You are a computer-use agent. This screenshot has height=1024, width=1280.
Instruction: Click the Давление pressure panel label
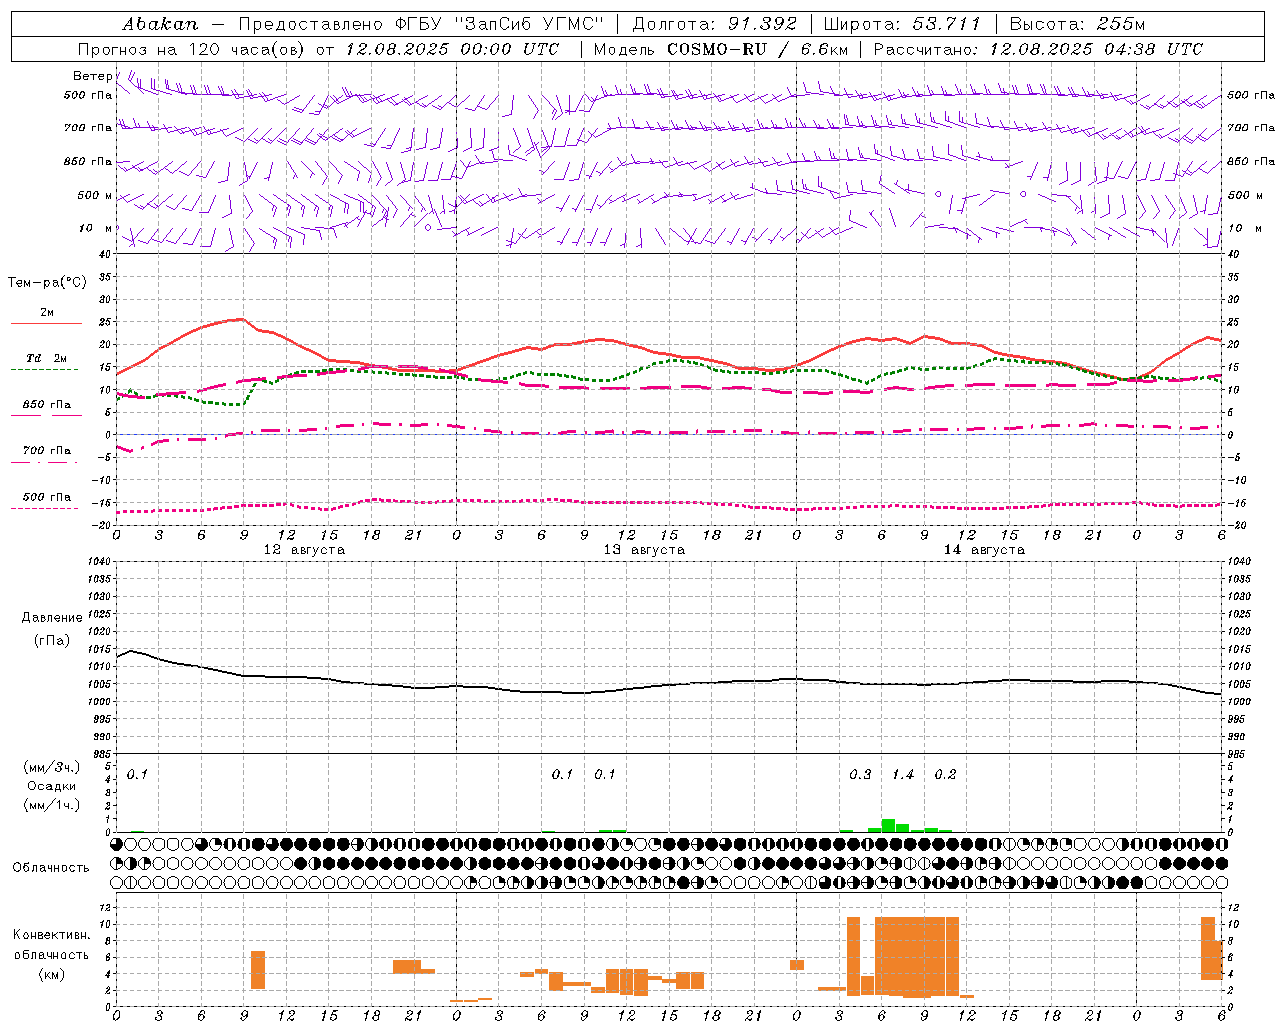pyautogui.click(x=52, y=618)
